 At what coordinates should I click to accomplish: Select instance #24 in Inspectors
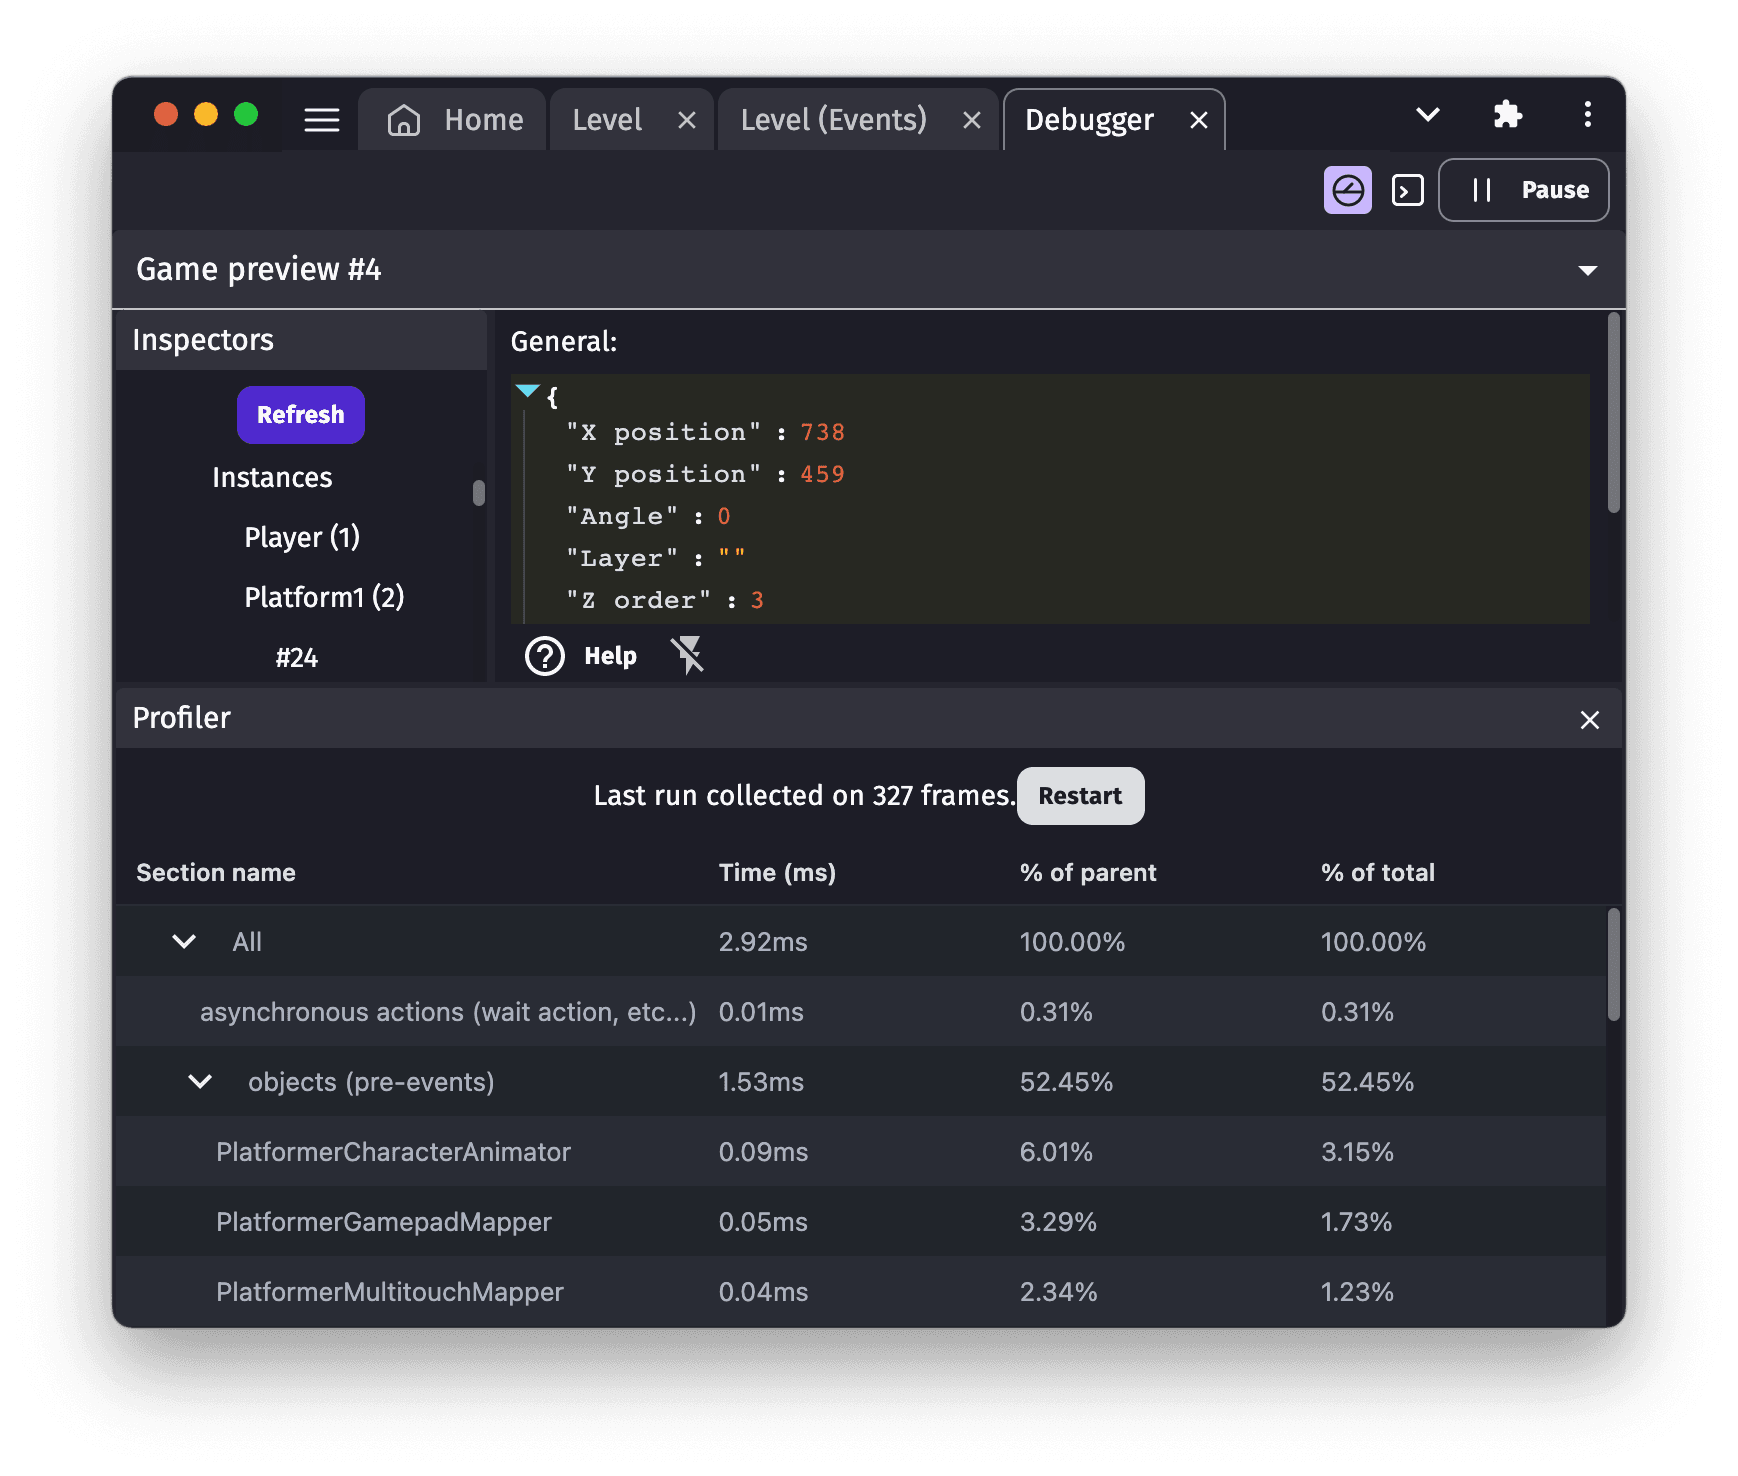pos(297,658)
